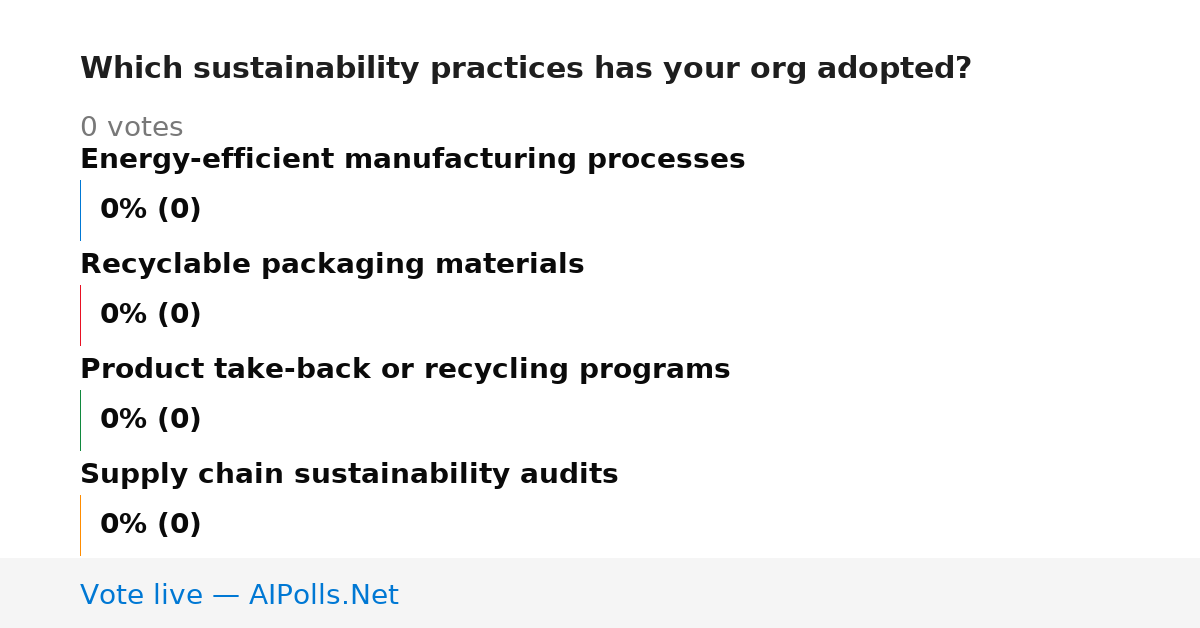Click the orange bar for Supply chain audits
Viewport: 1200px width, 628px height.
[x=80, y=525]
